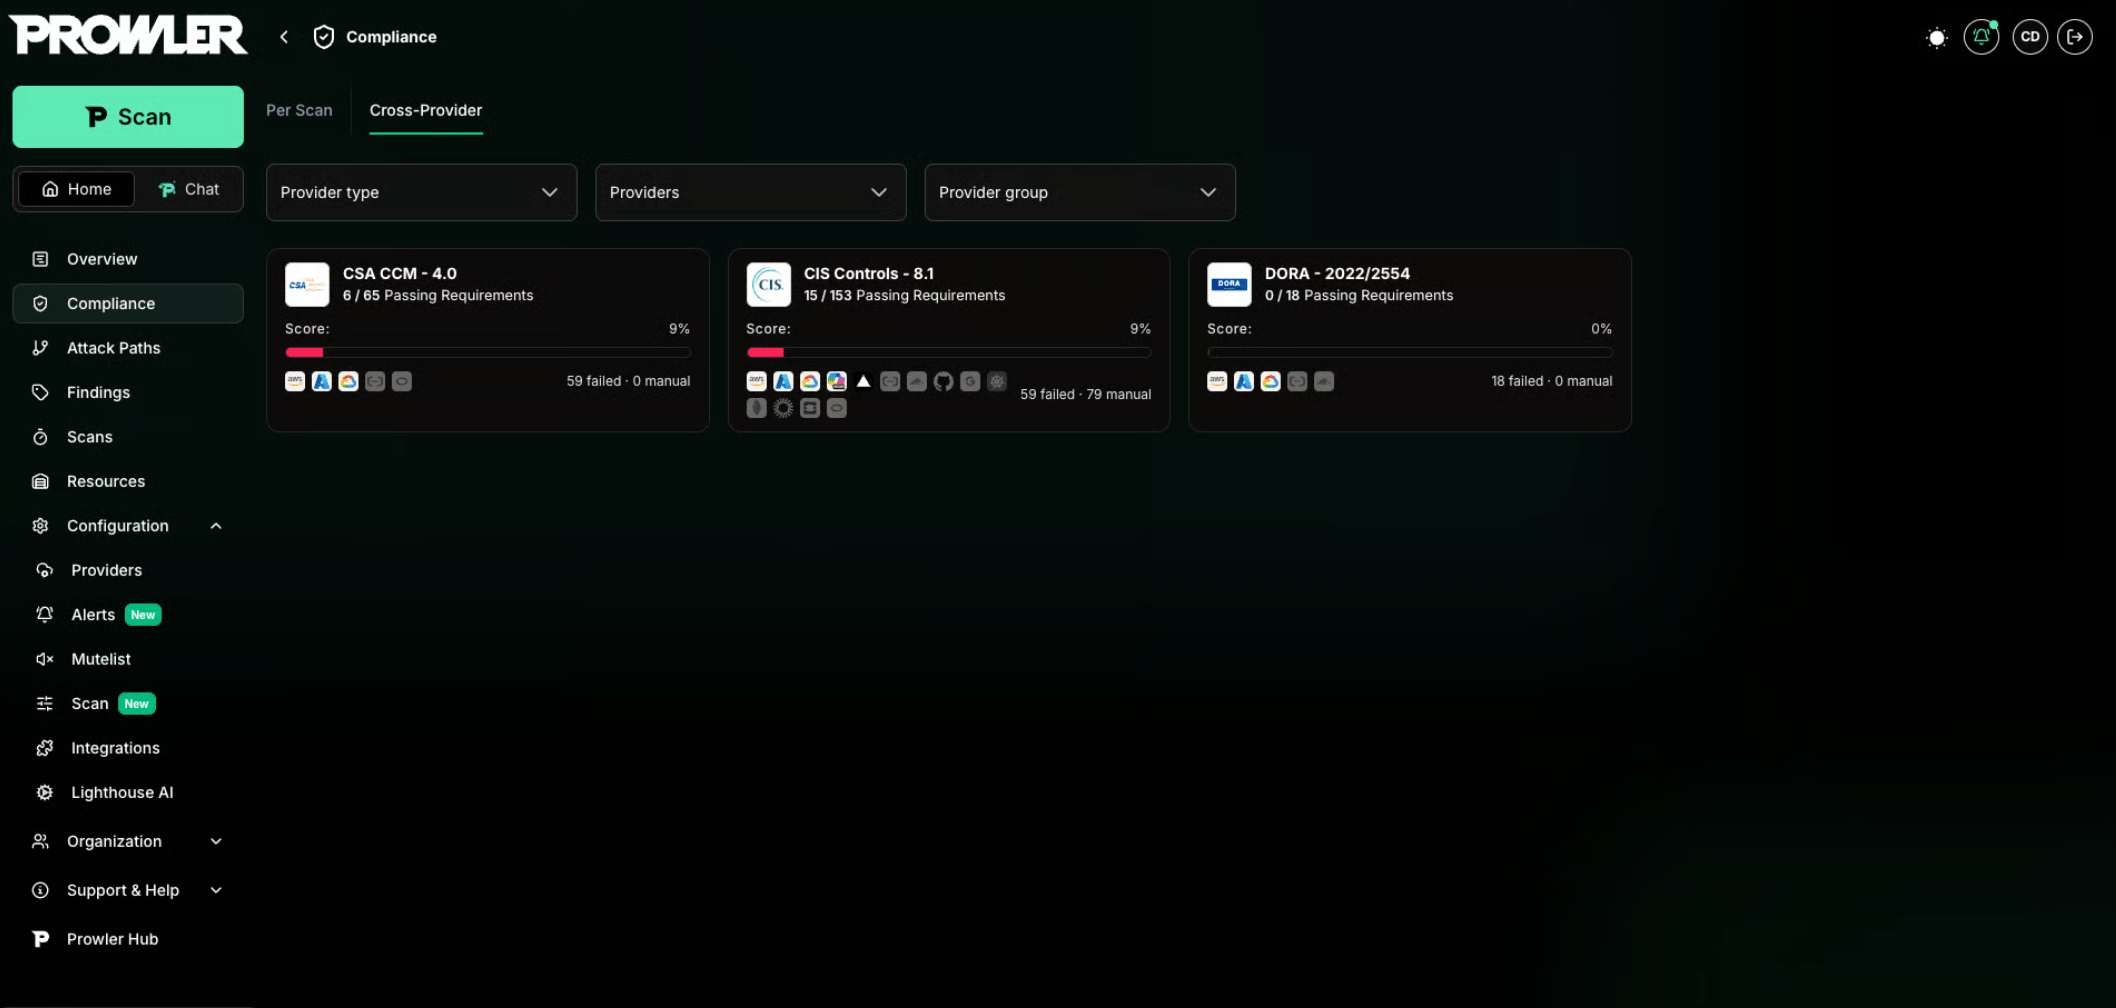Image resolution: width=2116 pixels, height=1008 pixels.
Task: Switch to the Chat tab
Action: 189,189
